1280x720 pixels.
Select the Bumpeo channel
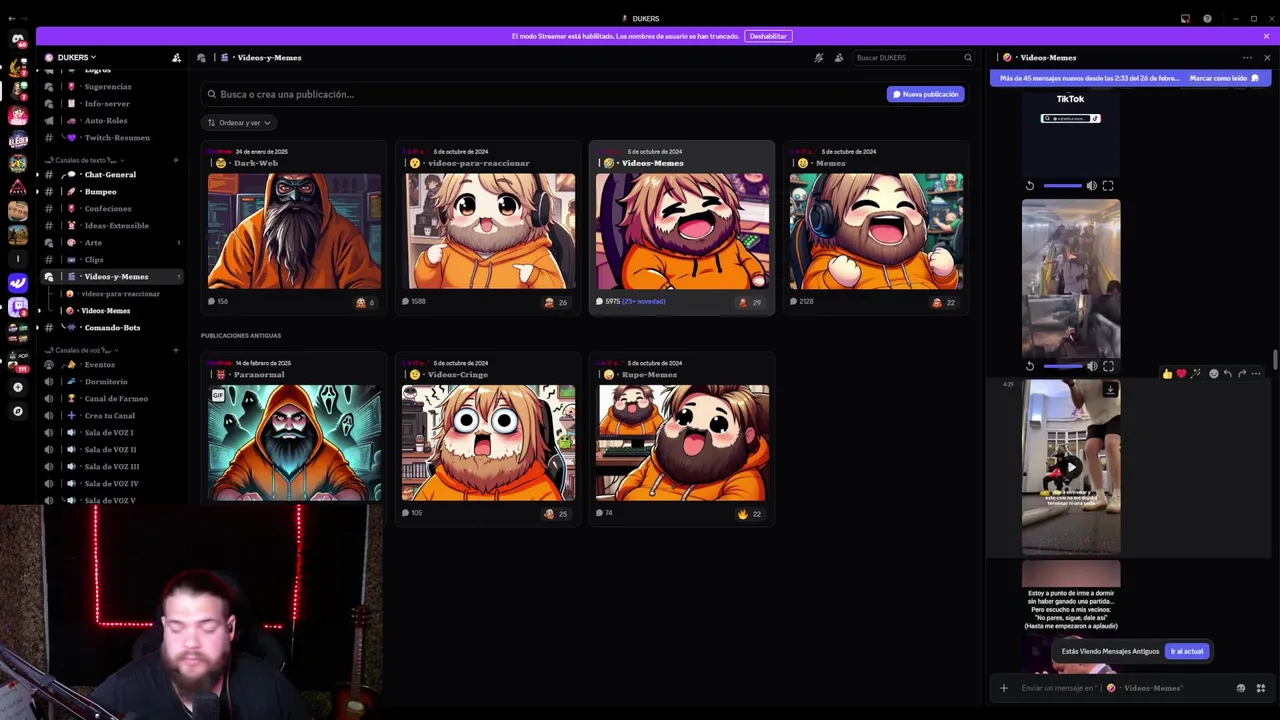coord(112,192)
